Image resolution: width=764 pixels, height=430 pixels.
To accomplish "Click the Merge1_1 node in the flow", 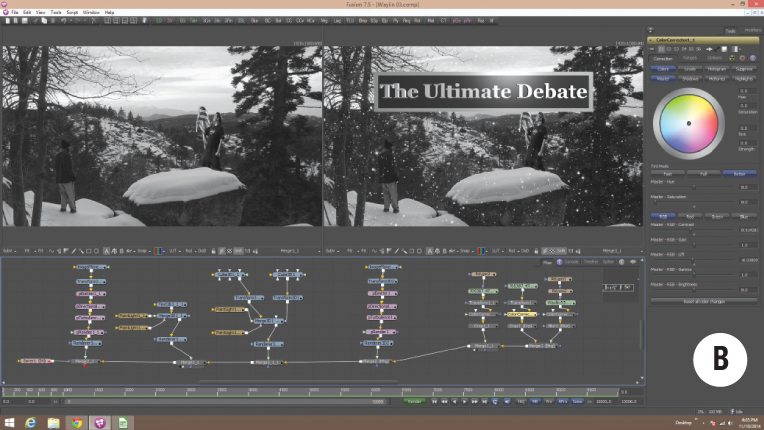I will point(484,346).
